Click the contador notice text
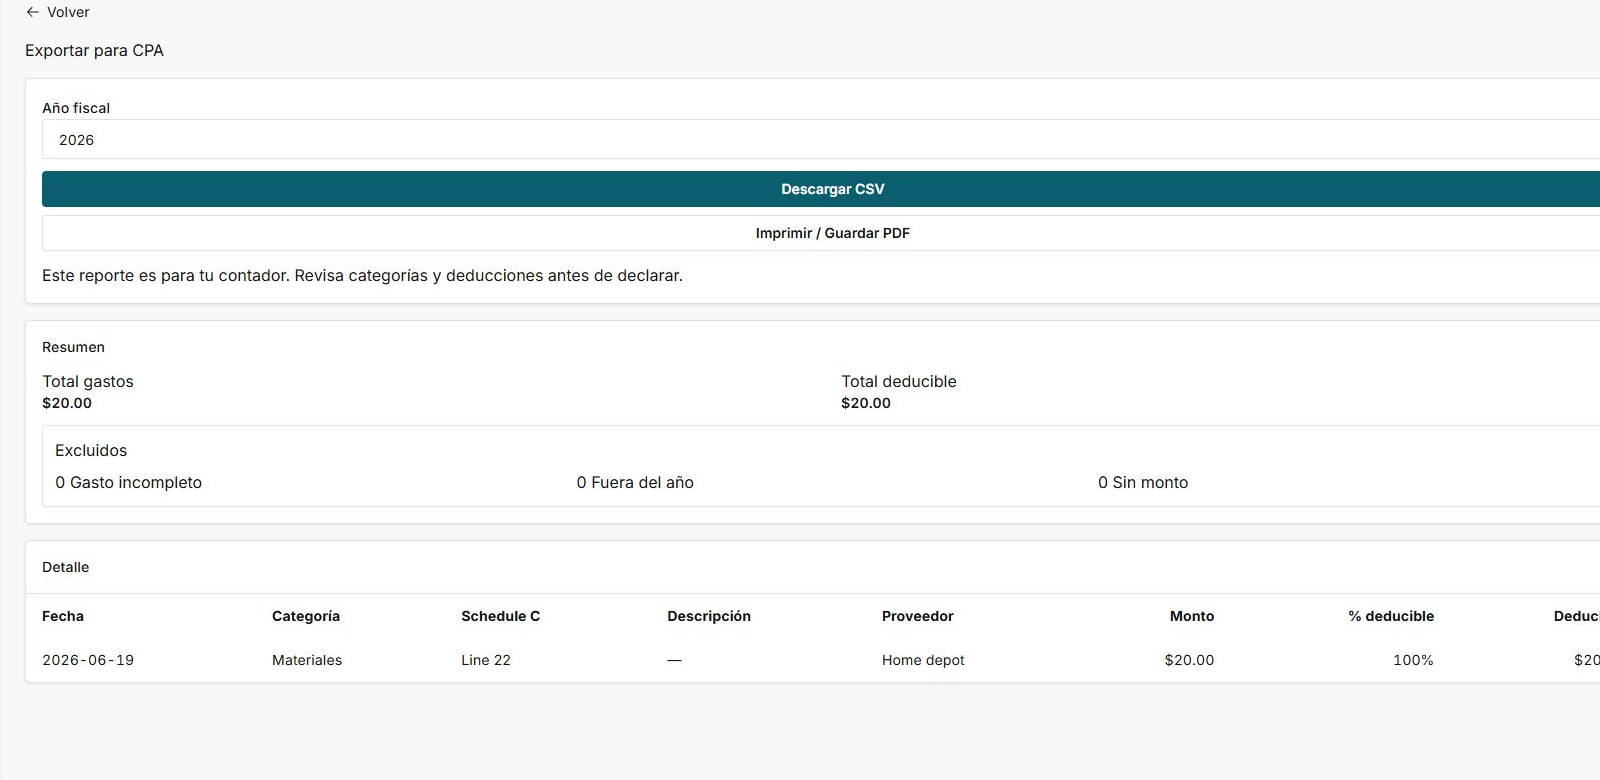This screenshot has width=1600, height=780. pyautogui.click(x=362, y=275)
